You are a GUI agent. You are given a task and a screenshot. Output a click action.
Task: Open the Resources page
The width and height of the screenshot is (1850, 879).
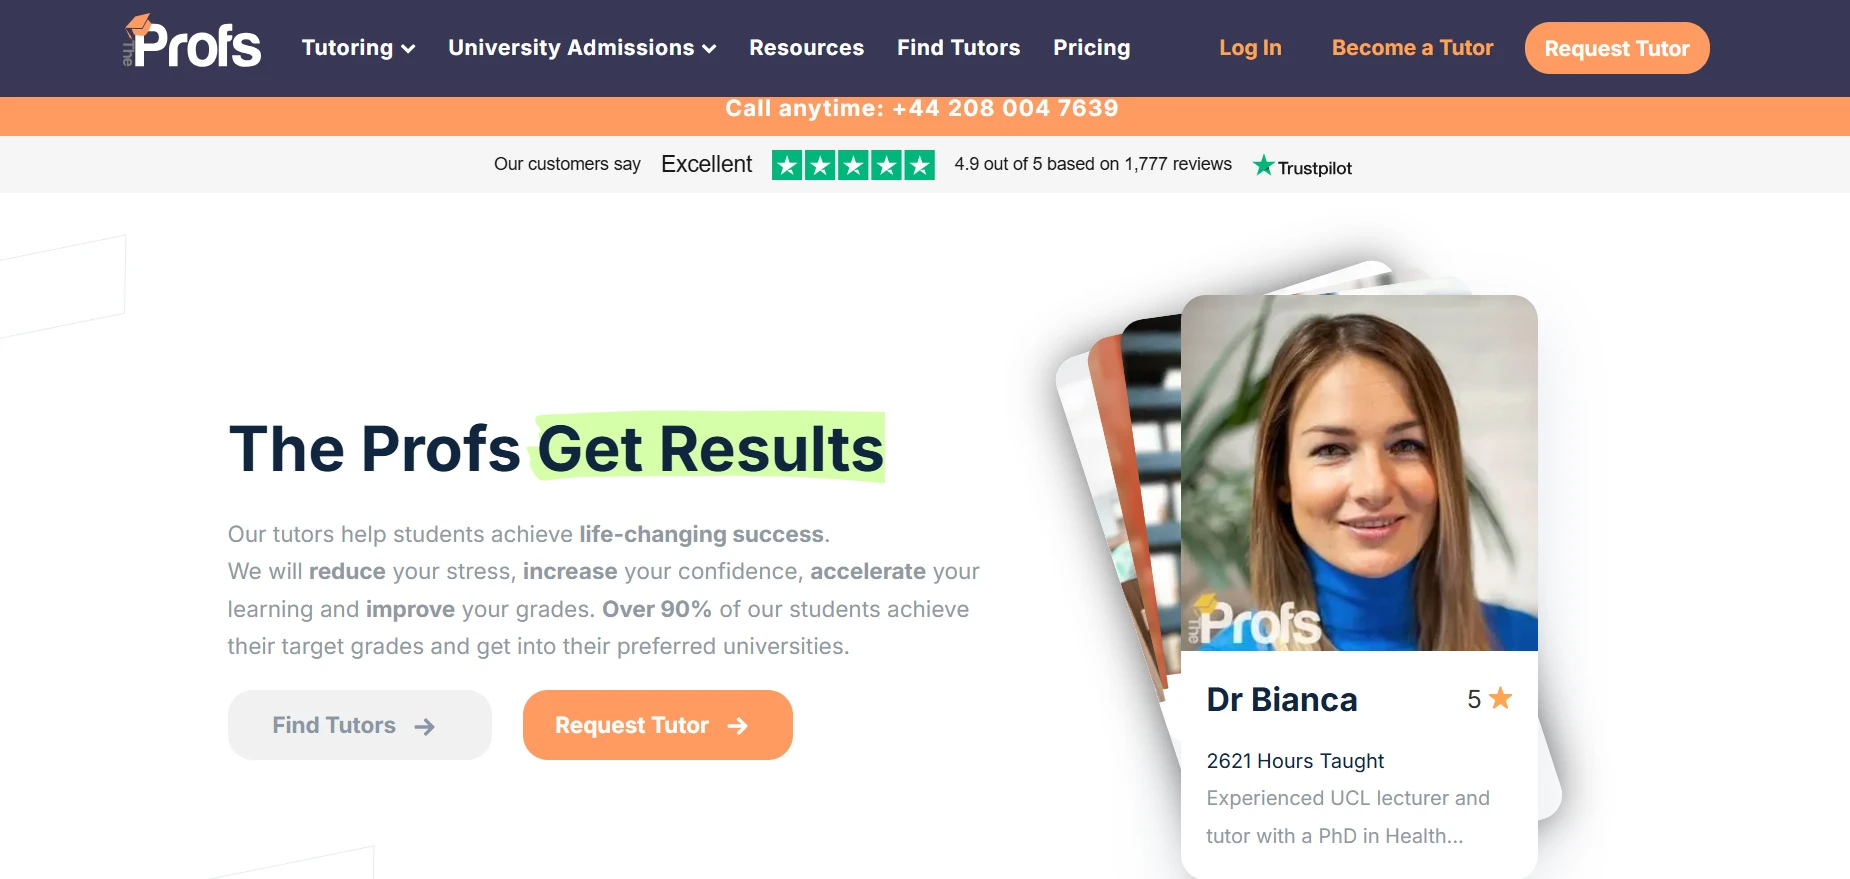point(806,48)
